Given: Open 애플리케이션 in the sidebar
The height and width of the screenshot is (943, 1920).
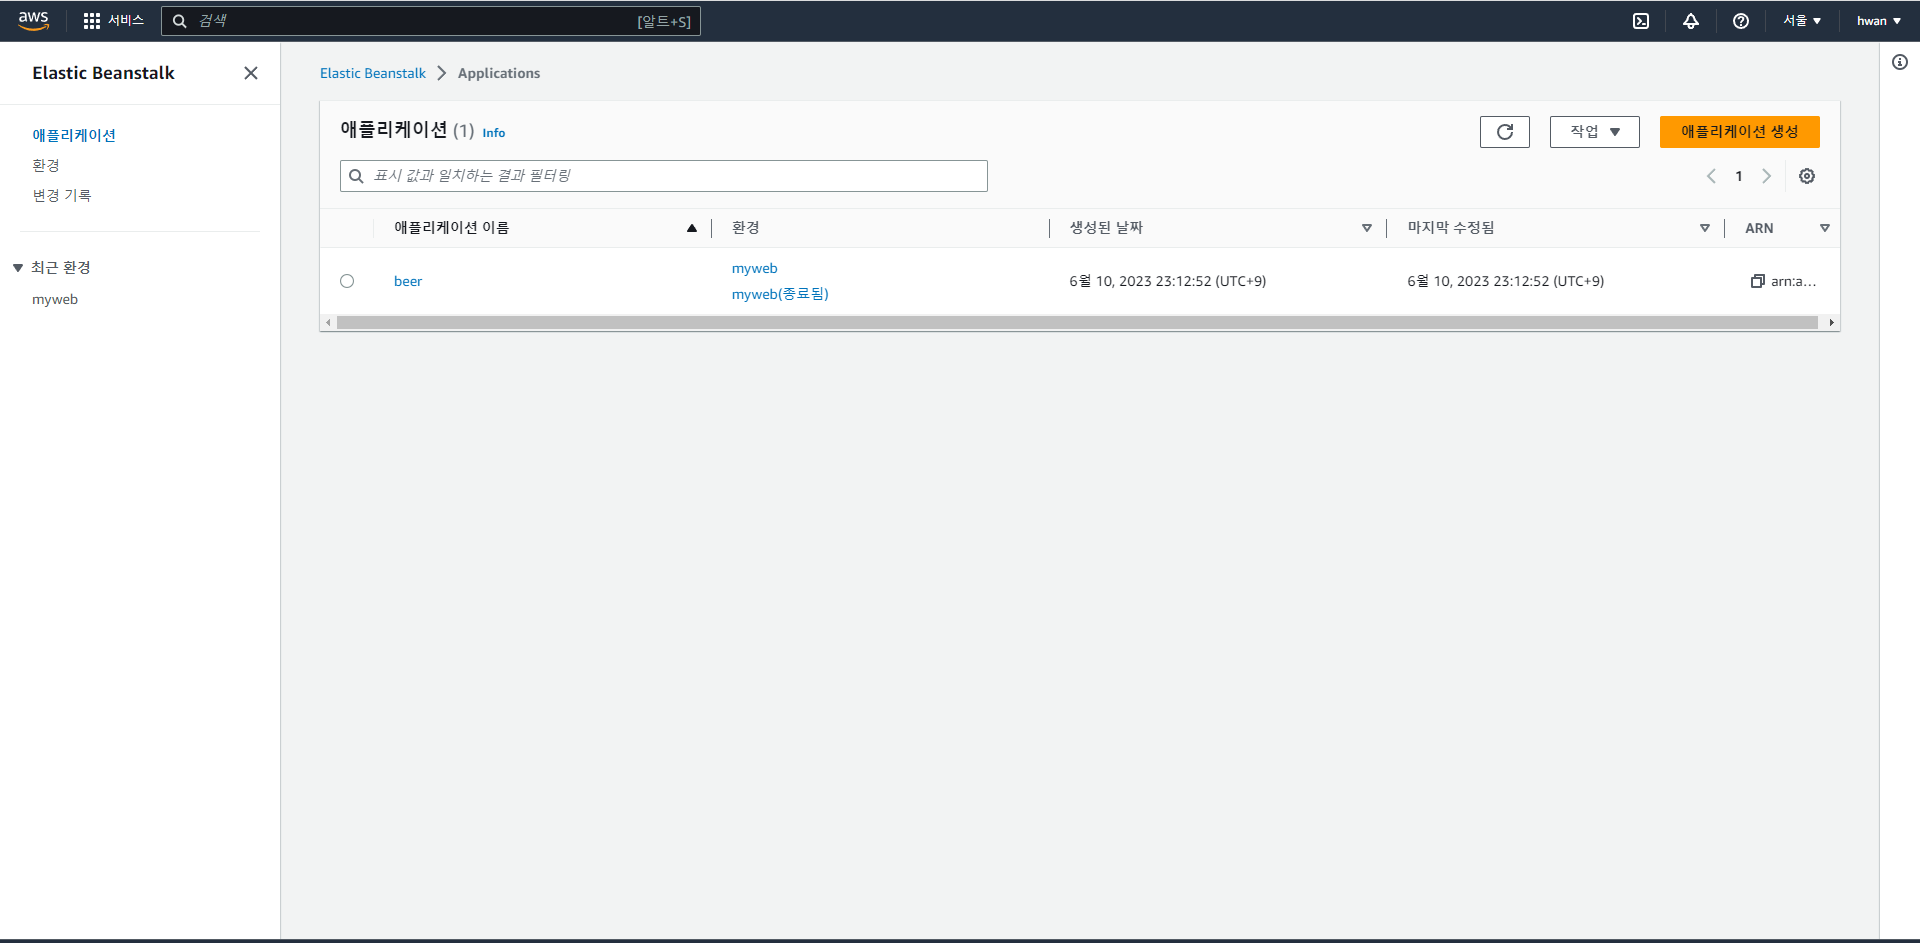Looking at the screenshot, I should 74,135.
